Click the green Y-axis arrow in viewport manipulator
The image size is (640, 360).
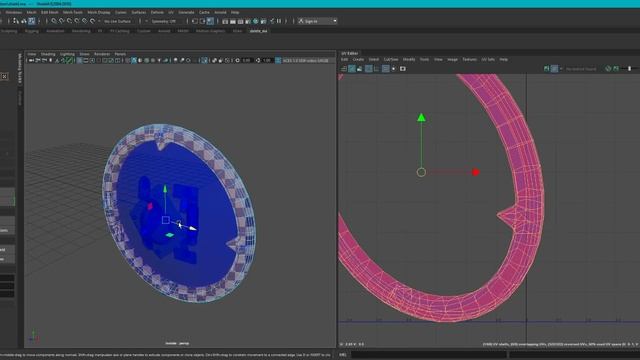pyautogui.click(x=165, y=189)
